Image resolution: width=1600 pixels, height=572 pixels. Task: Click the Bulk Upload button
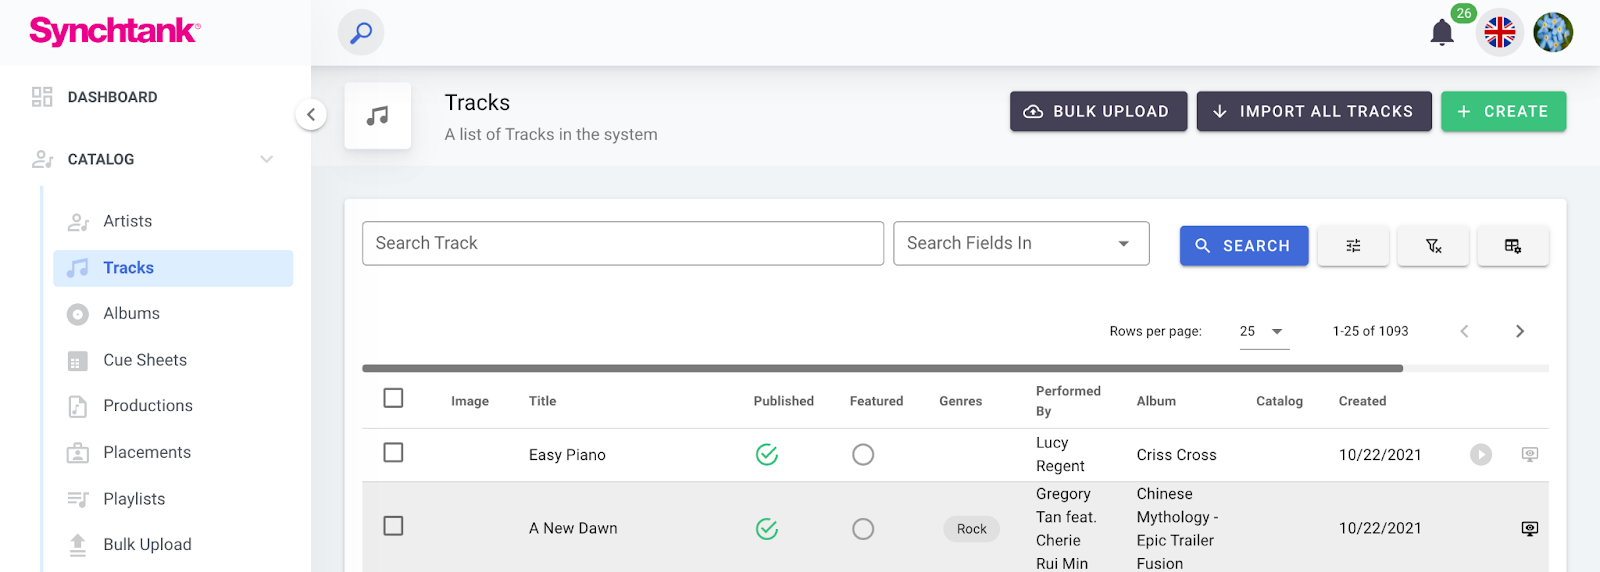click(x=1098, y=112)
